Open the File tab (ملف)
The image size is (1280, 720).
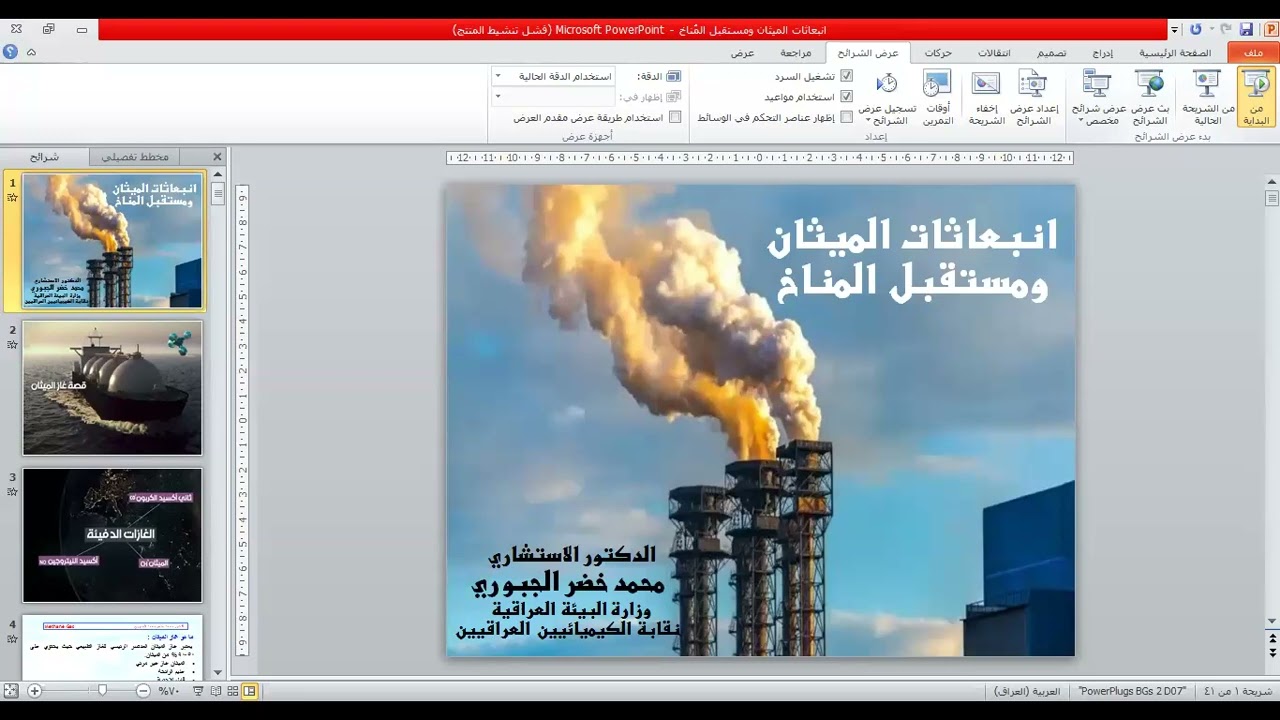tap(1253, 53)
